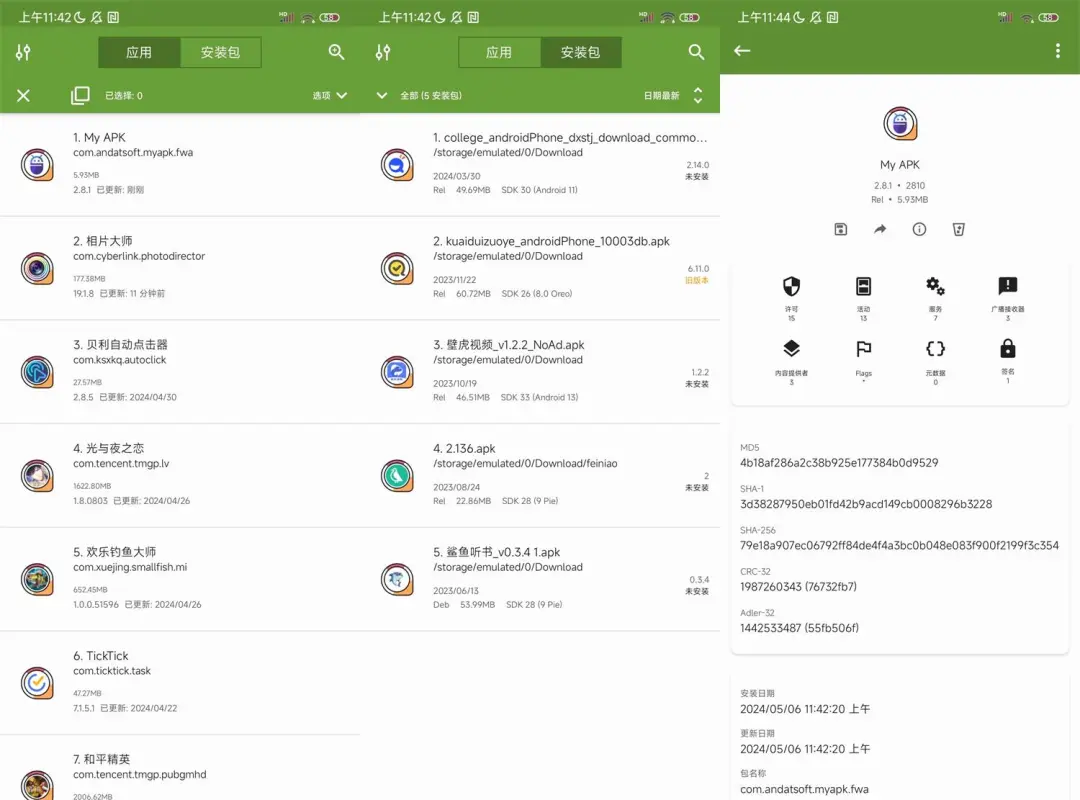Click the save APK floppy disk icon

(x=840, y=229)
